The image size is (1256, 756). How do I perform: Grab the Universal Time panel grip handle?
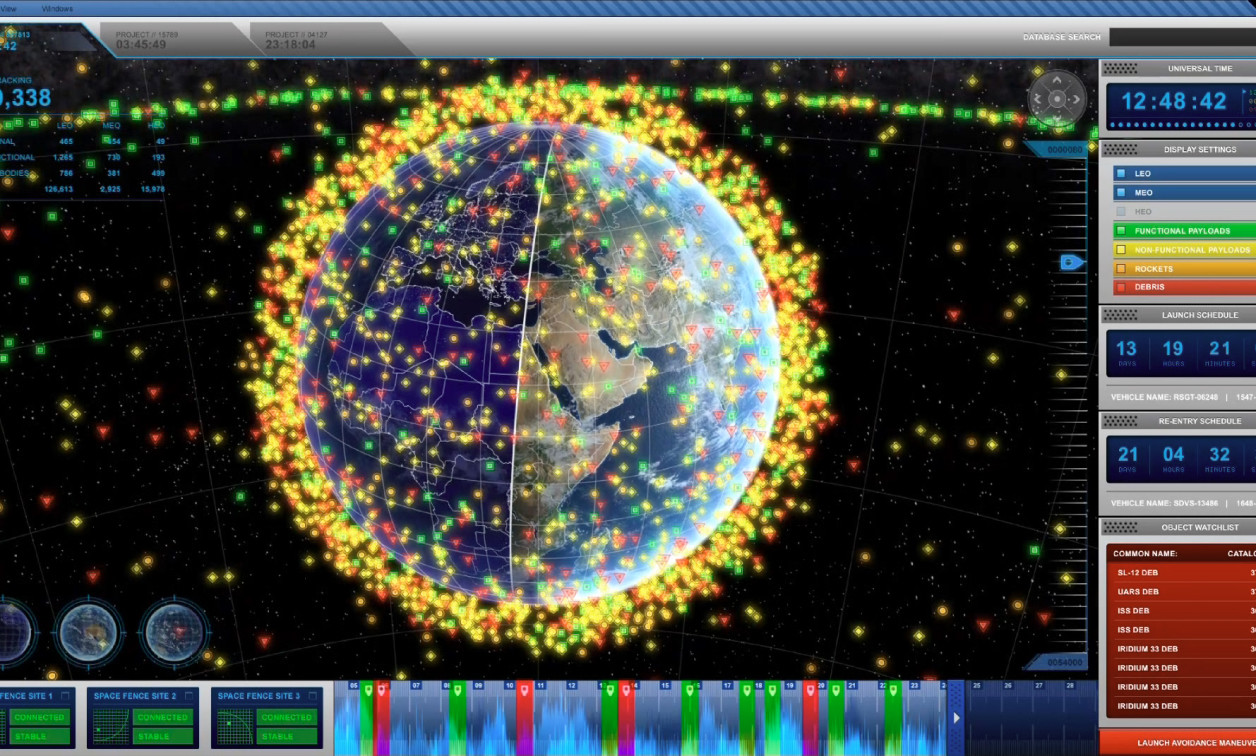[x=1121, y=68]
